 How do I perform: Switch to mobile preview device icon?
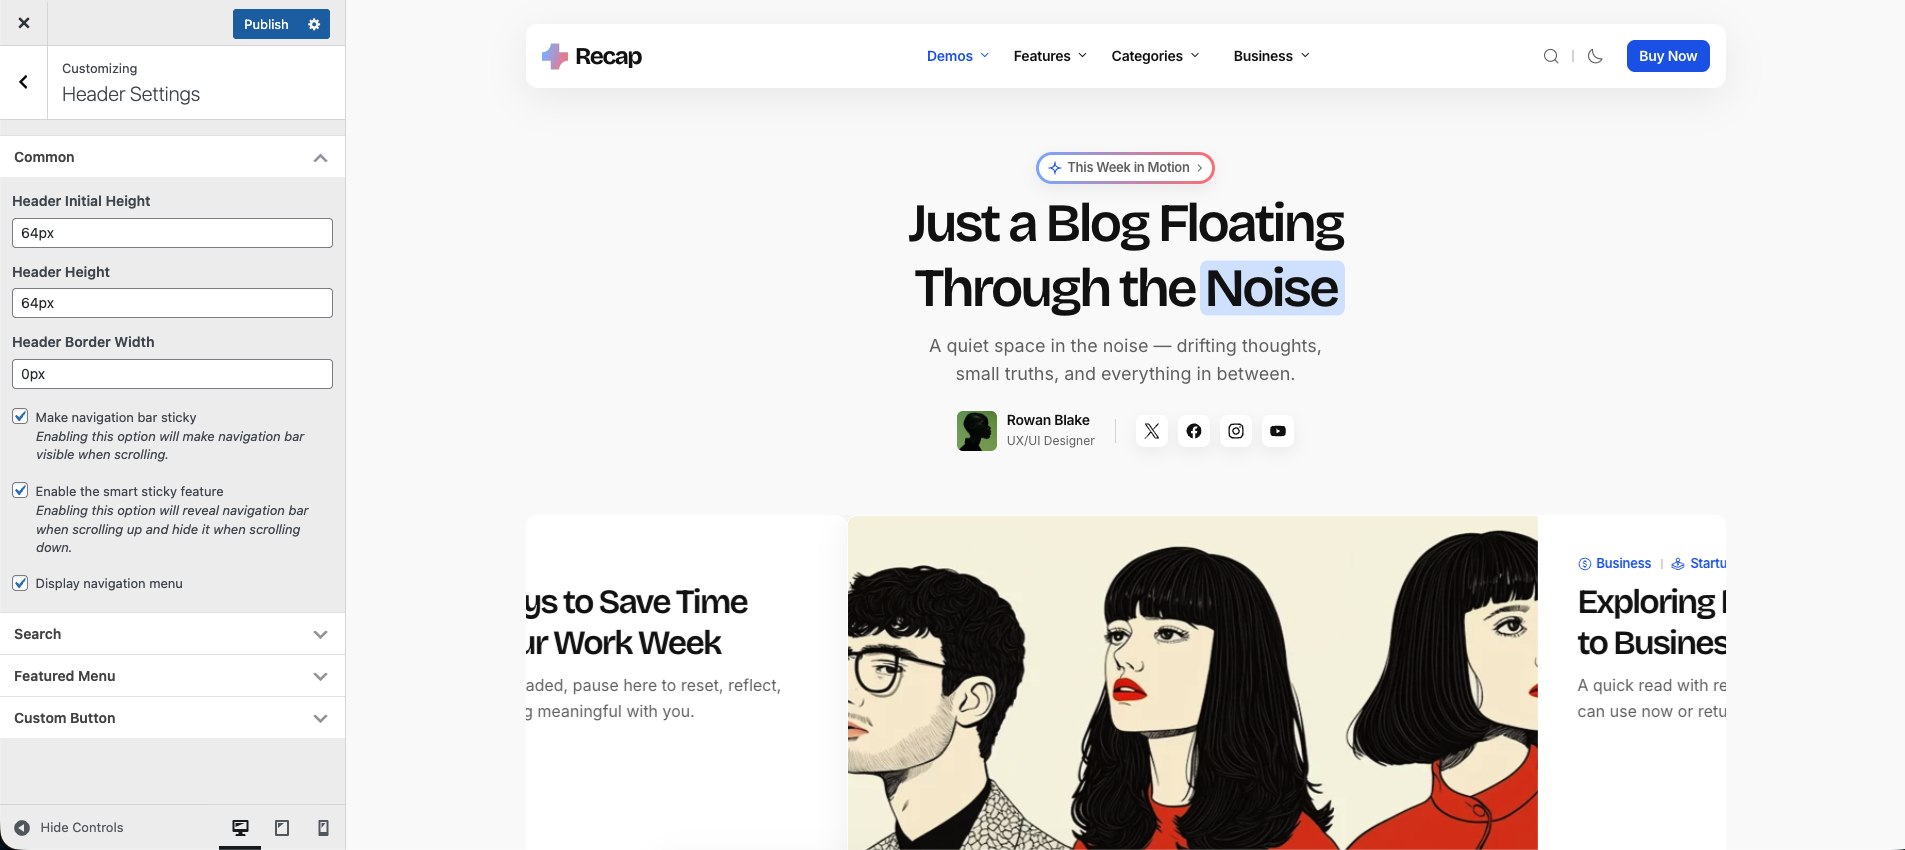pyautogui.click(x=323, y=828)
